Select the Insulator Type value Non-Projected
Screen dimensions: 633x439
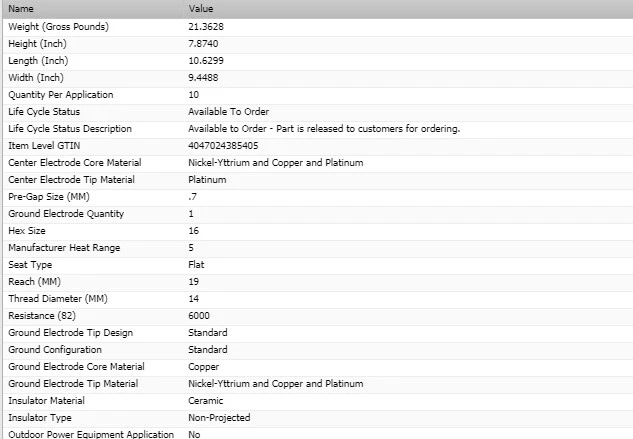219,418
